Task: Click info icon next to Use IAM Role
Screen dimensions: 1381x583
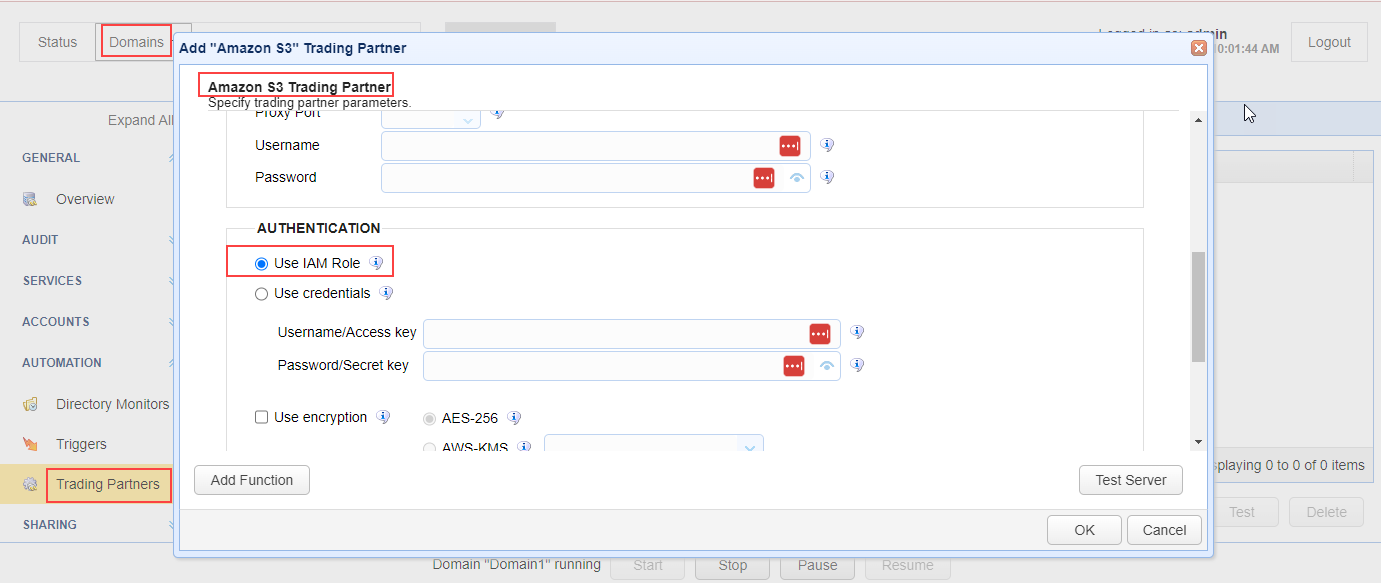Action: [376, 263]
